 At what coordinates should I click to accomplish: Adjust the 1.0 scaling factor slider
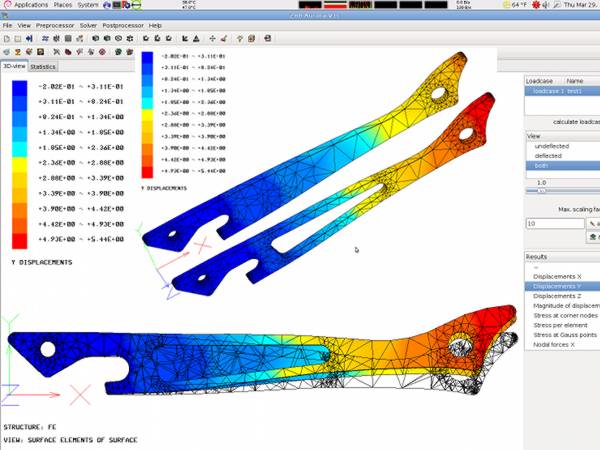click(541, 191)
